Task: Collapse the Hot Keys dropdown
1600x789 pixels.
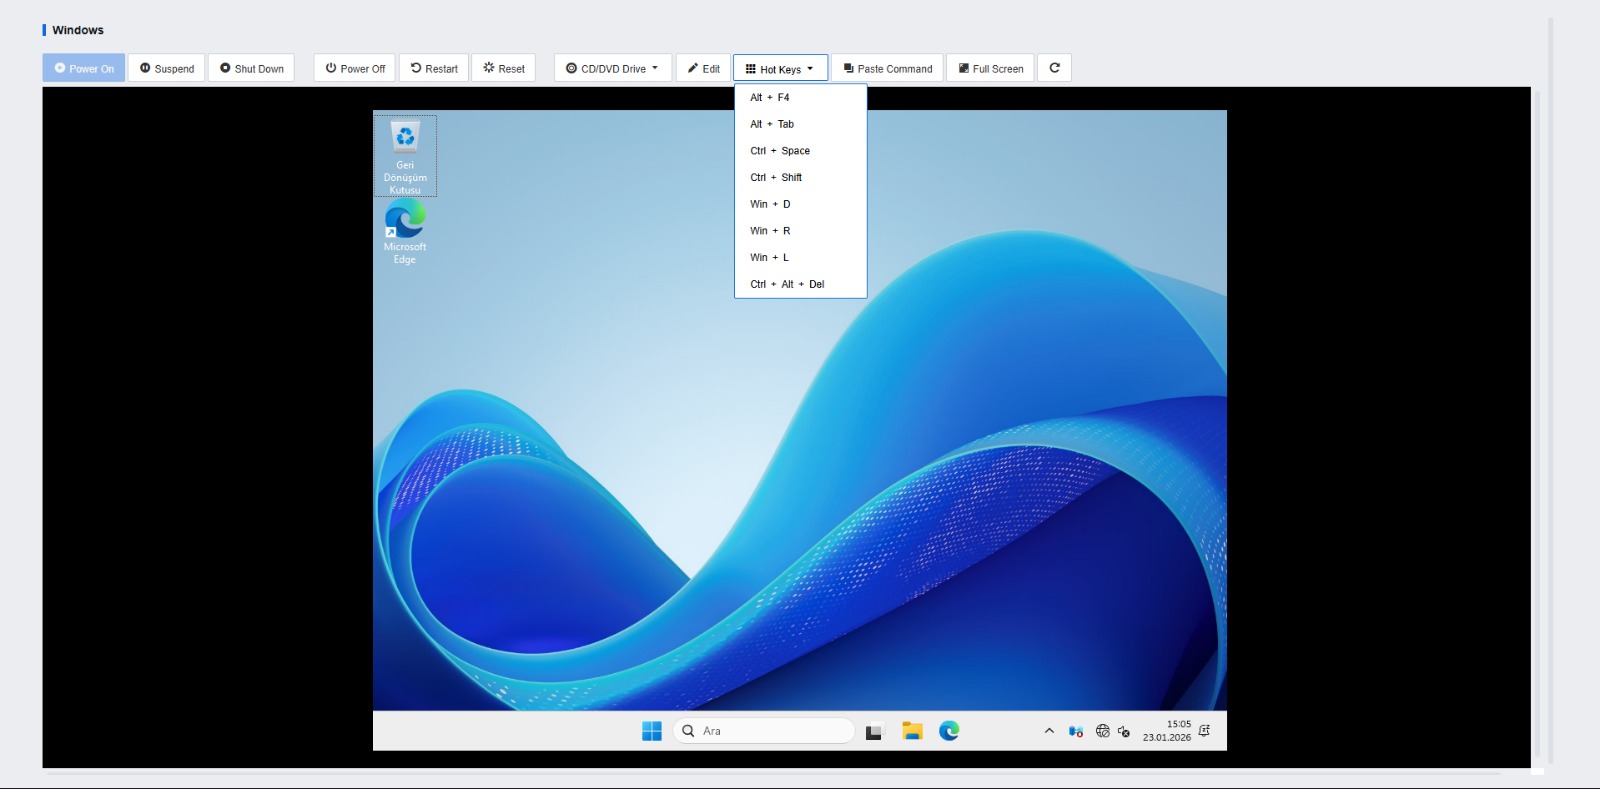Action: [780, 68]
